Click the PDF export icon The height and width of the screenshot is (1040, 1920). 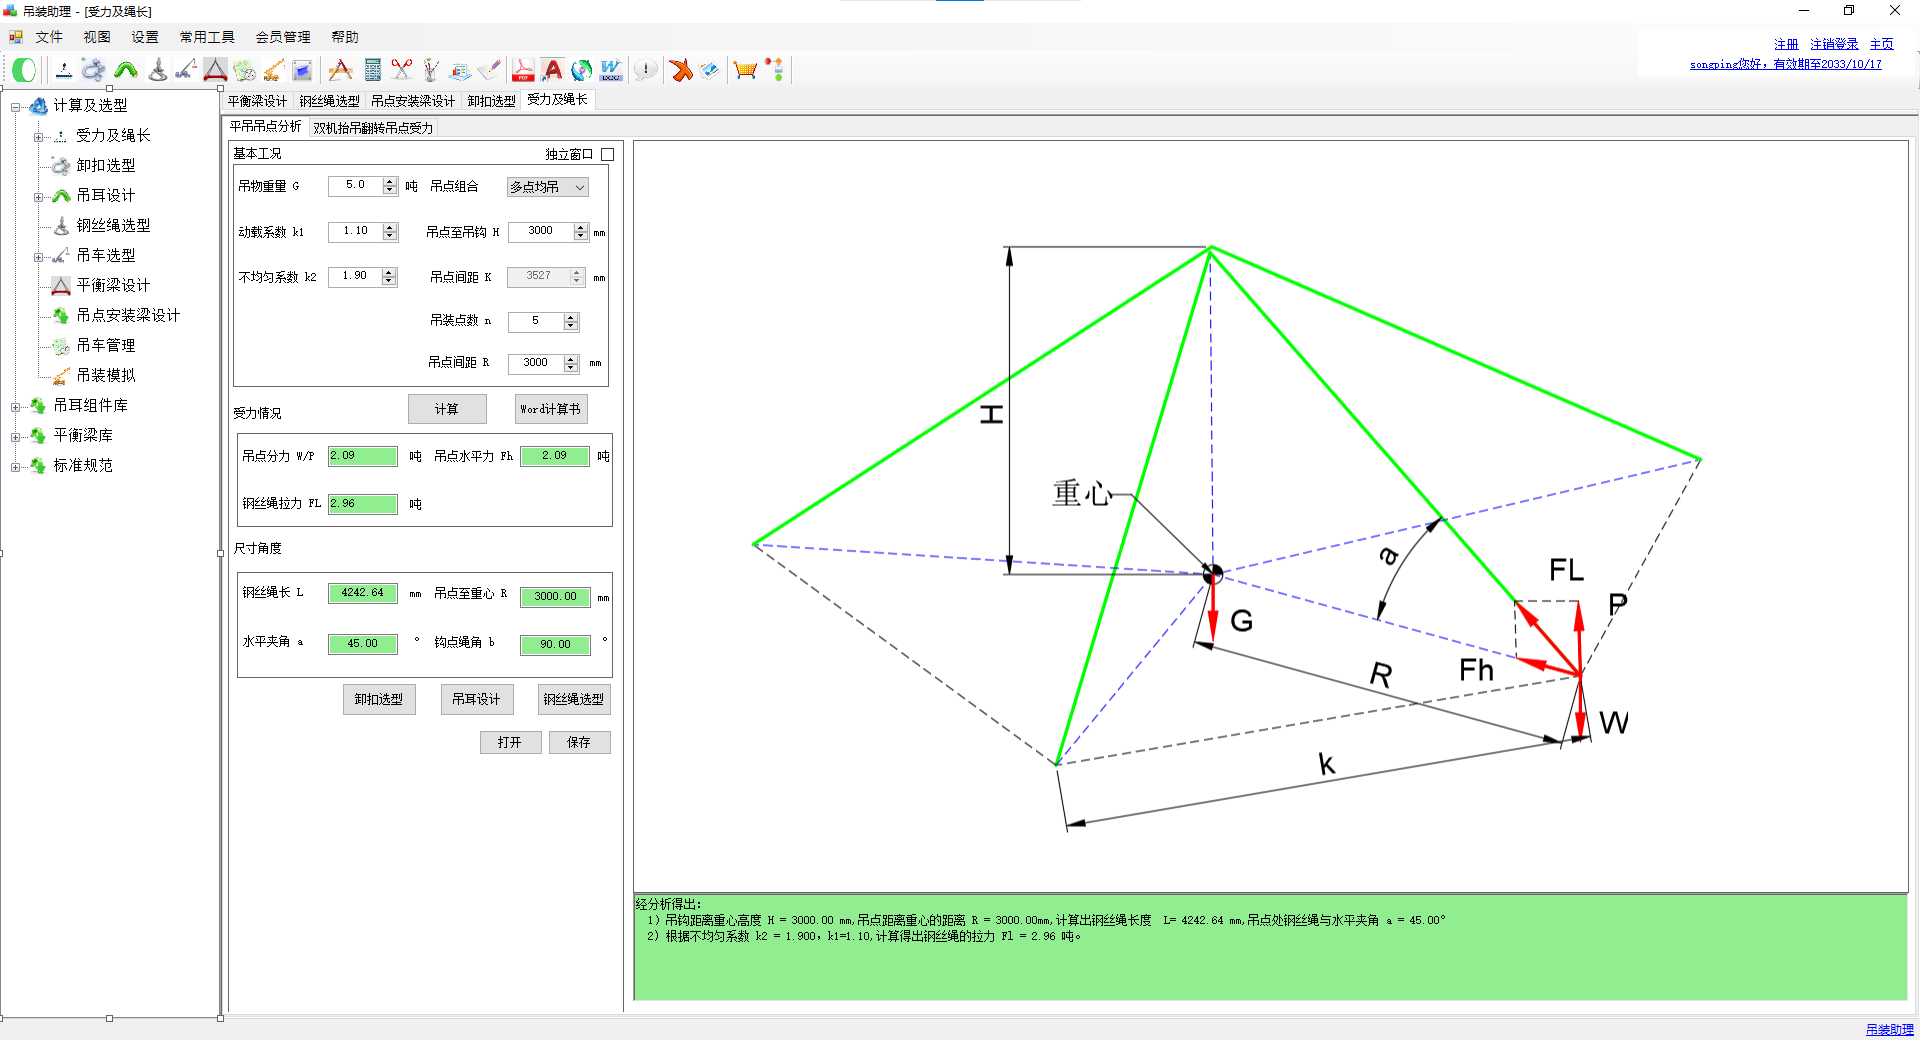click(x=522, y=70)
